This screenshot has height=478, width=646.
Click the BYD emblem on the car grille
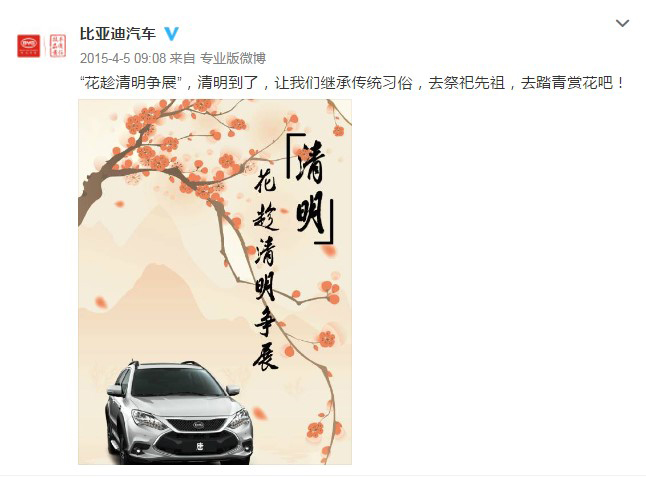click(x=199, y=424)
